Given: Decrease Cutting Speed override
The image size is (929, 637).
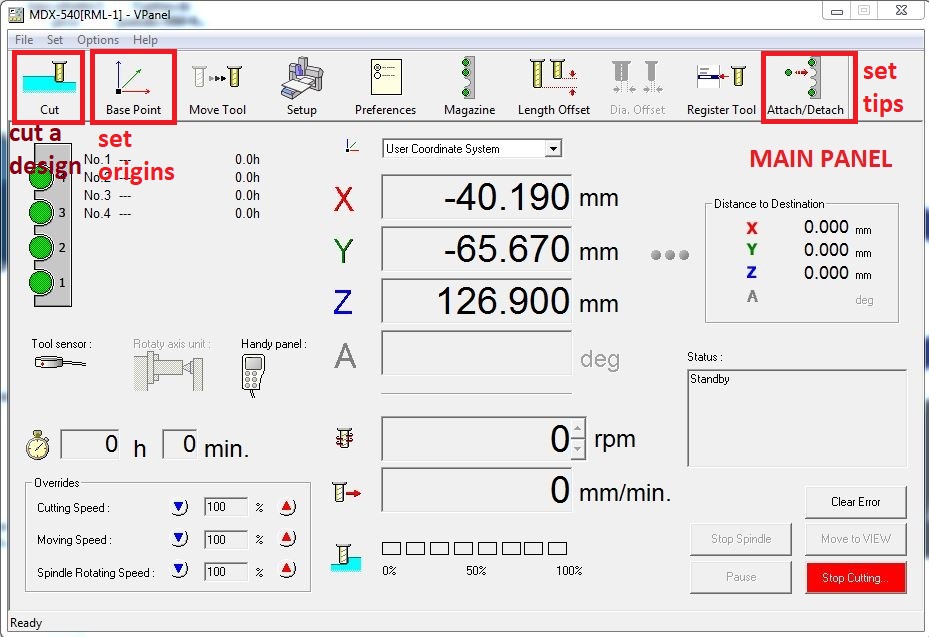Looking at the screenshot, I should (180, 507).
